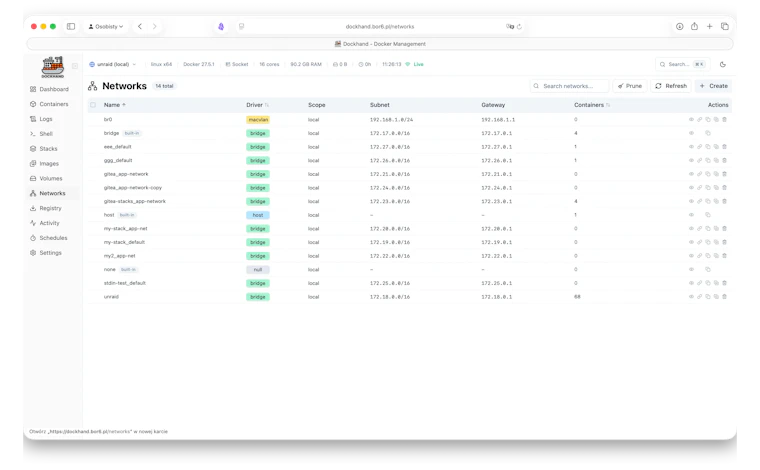Go to Containers in the sidebar

49,104
